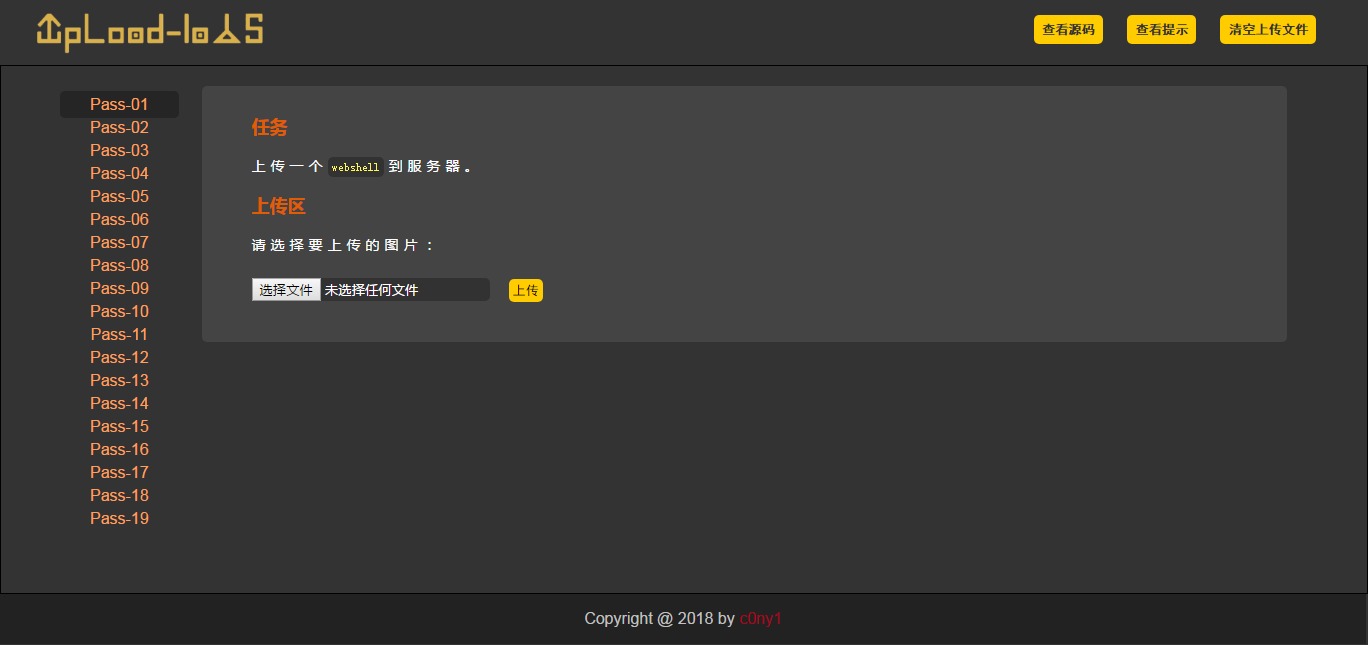Select Pass-01 in the sidebar
Viewport: 1368px width, 645px height.
tap(119, 104)
